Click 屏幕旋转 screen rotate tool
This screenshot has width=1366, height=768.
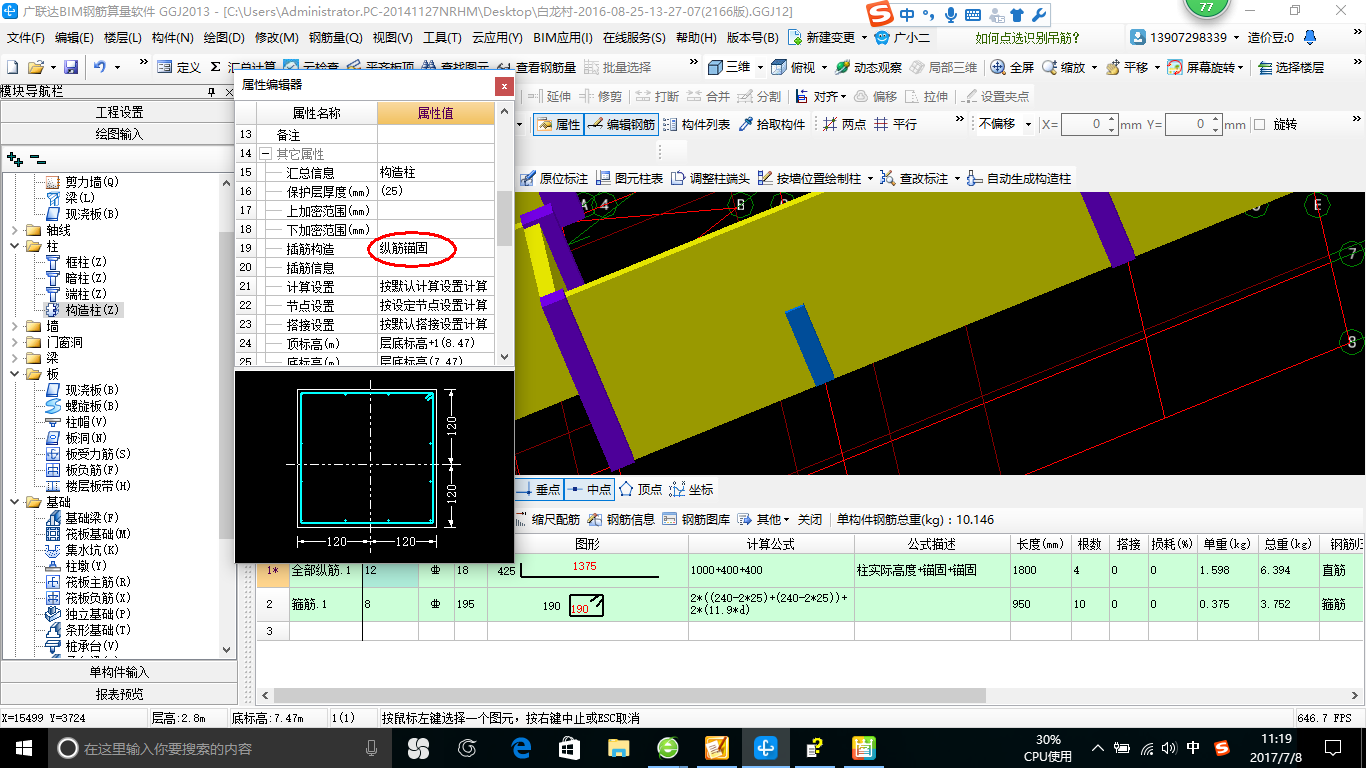click(x=1203, y=67)
